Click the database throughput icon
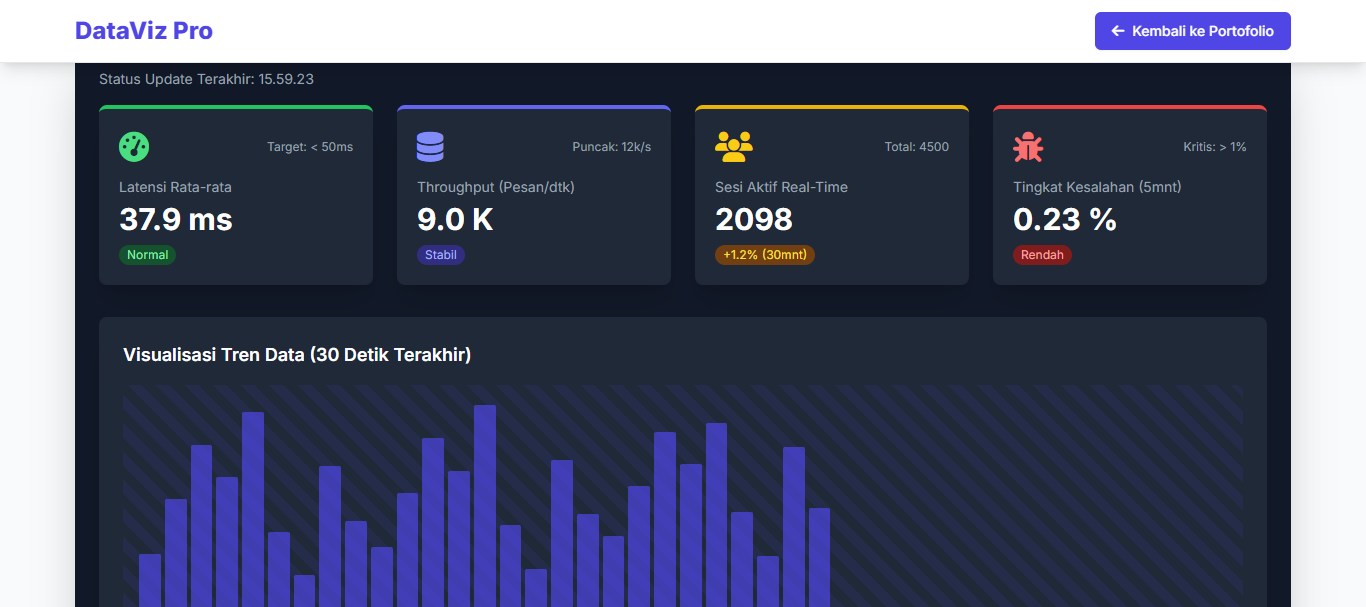Viewport: 1366px width, 607px height. coord(430,147)
